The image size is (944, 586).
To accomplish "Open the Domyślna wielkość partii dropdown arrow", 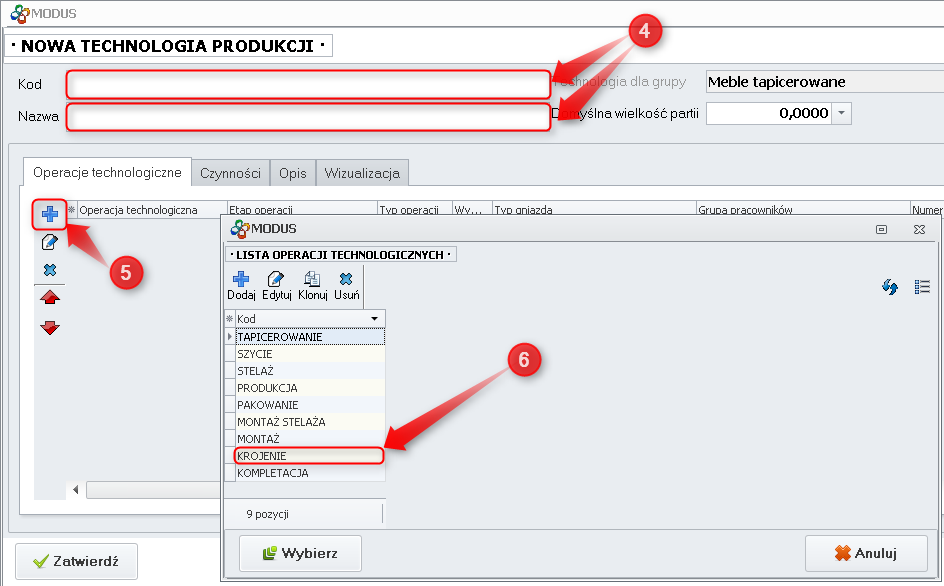I will pos(842,113).
